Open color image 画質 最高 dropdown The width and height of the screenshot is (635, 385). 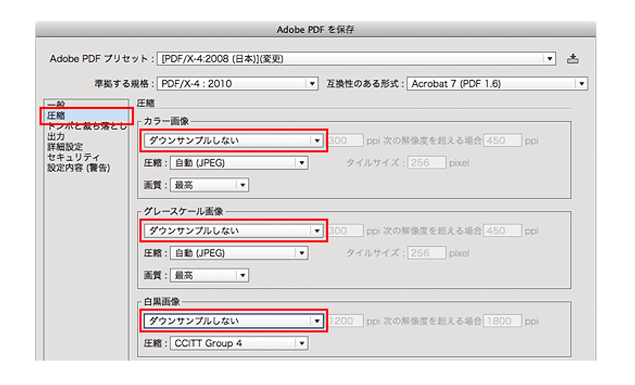point(209,185)
